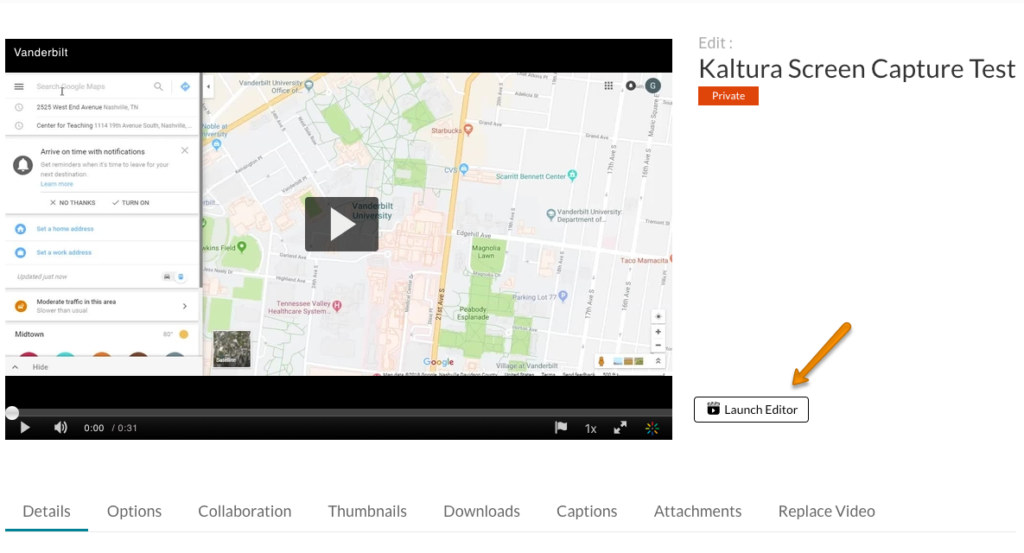Play video using control bar play icon

coord(25,428)
